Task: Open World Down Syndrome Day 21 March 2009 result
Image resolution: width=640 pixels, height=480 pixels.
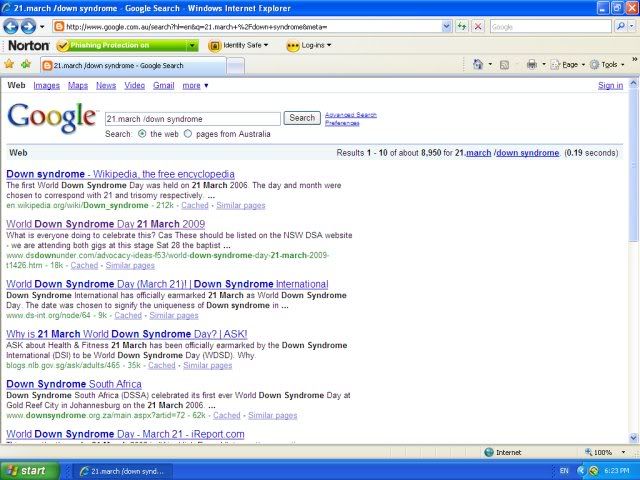Action: tap(106, 224)
